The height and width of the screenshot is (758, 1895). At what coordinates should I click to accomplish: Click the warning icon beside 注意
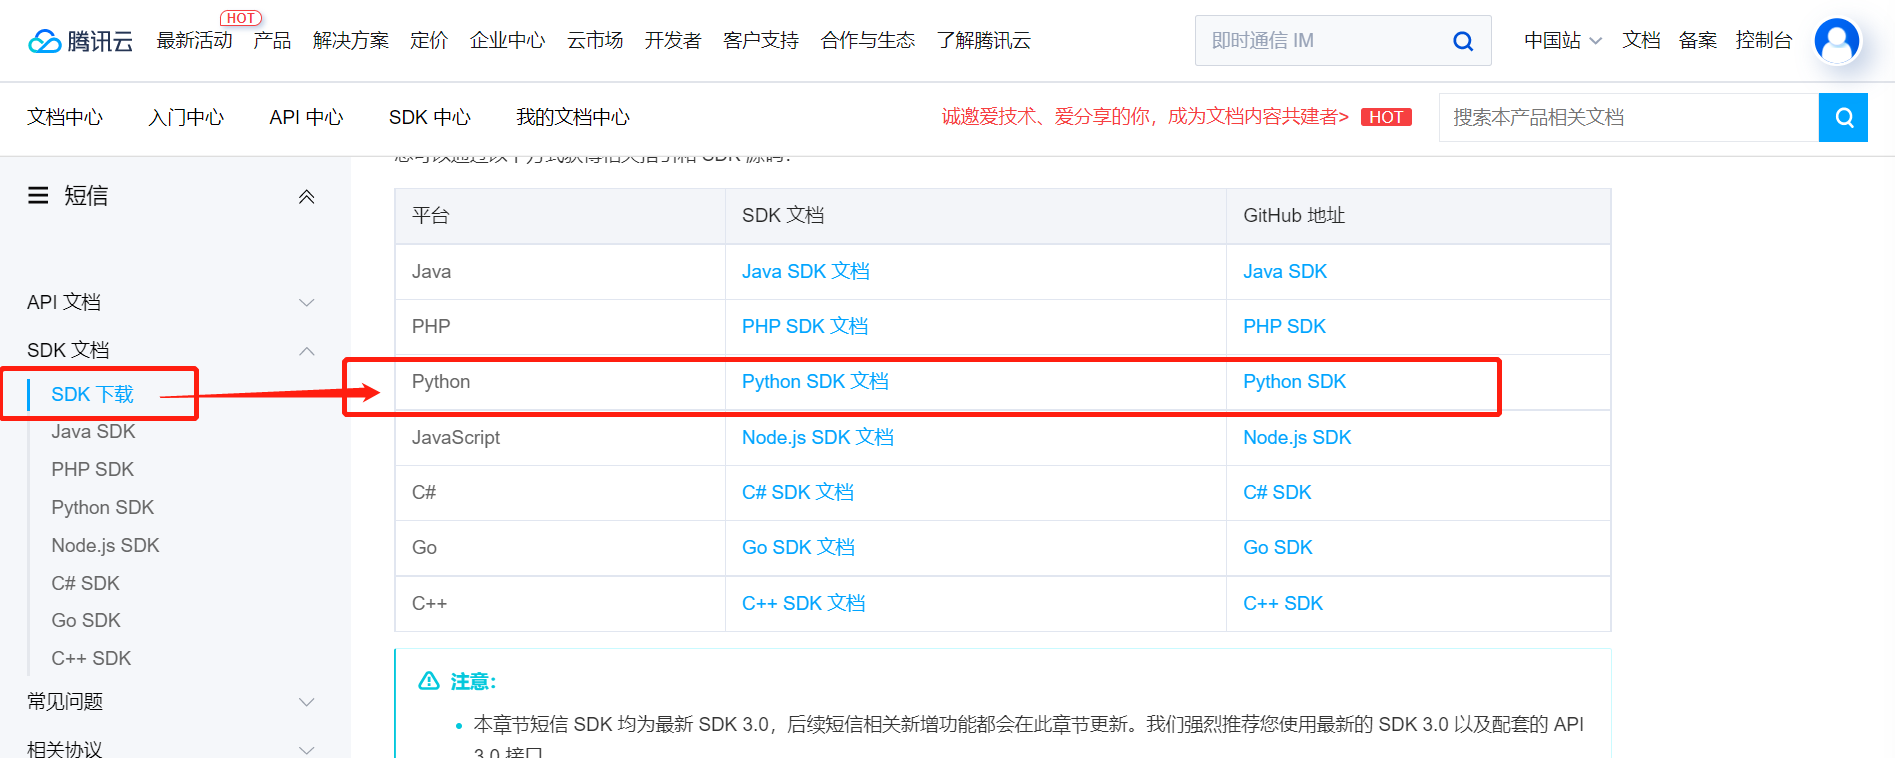[x=429, y=681]
